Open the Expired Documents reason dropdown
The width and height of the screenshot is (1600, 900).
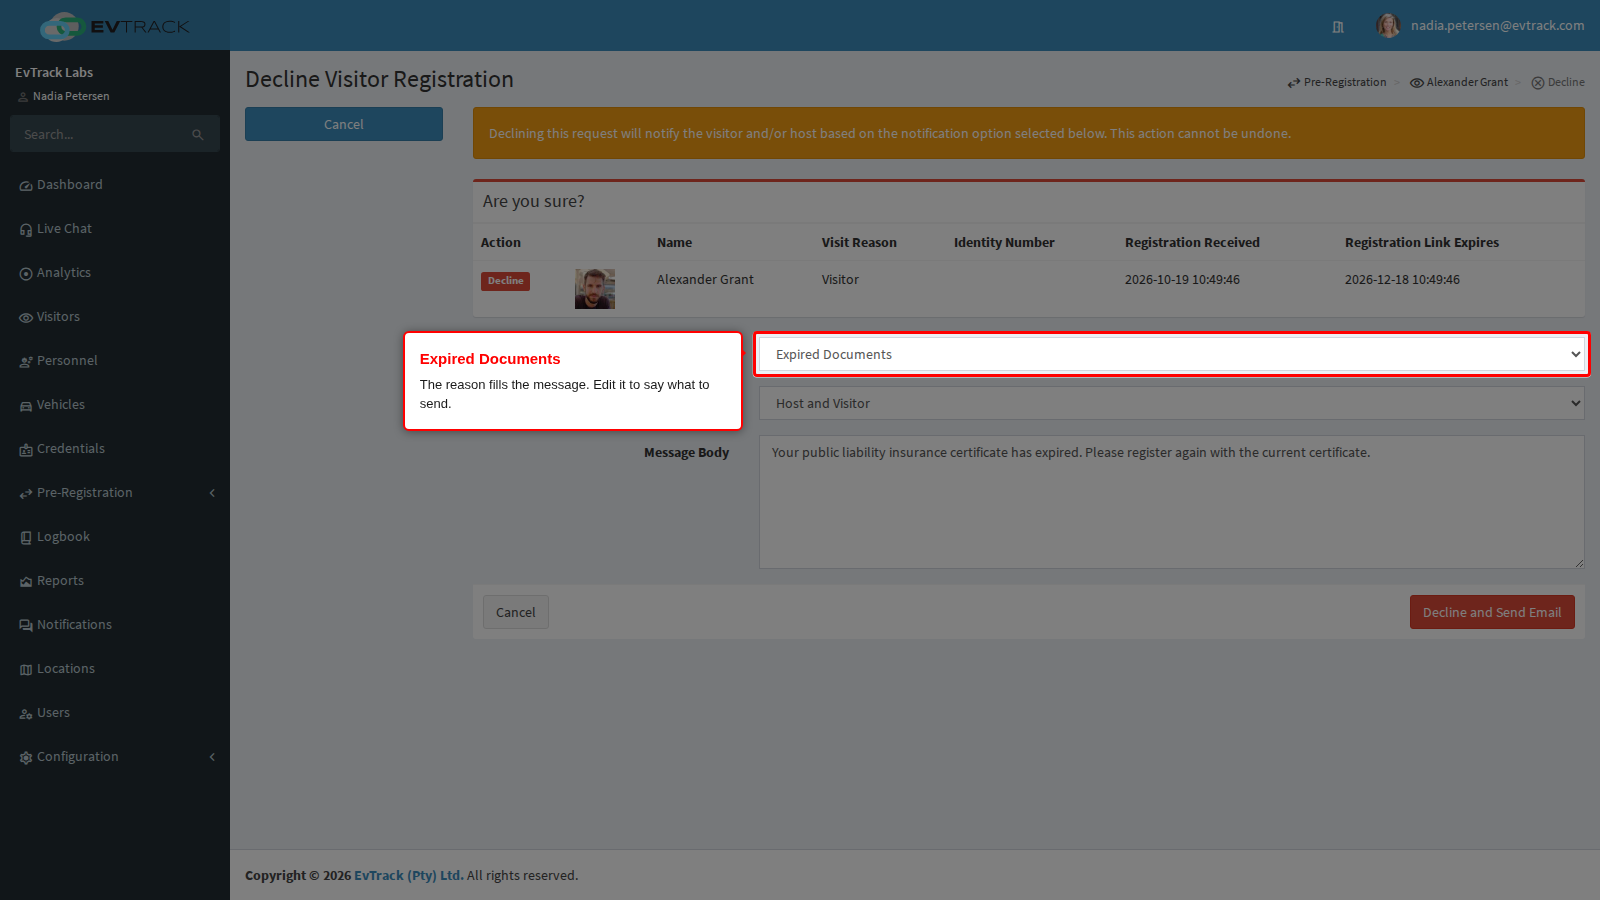[x=1172, y=354]
